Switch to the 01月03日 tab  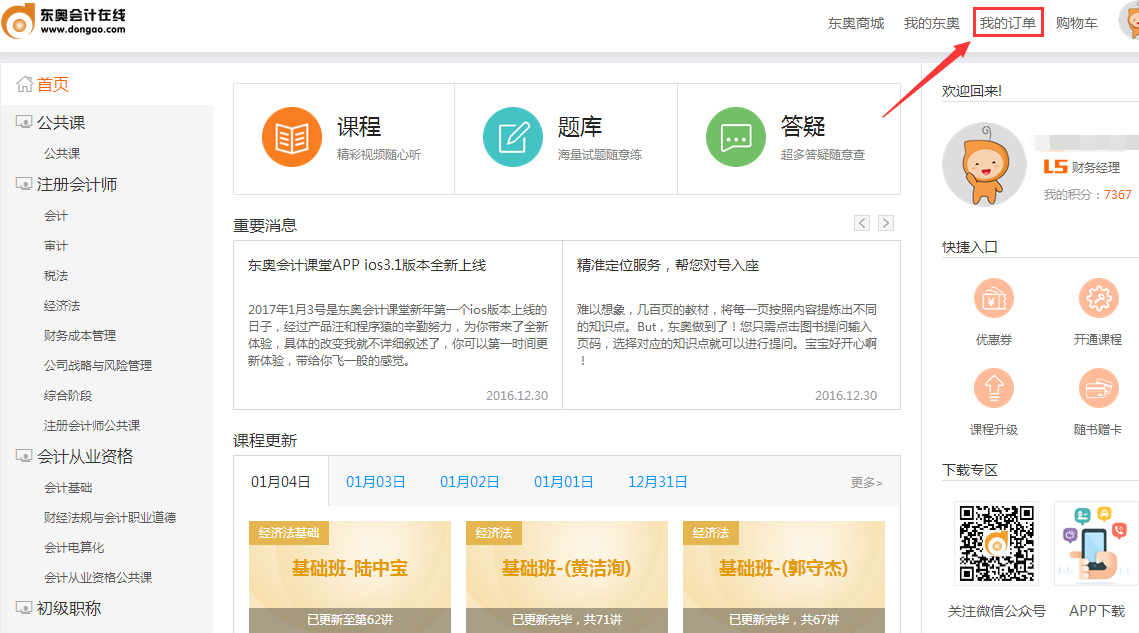coord(374,481)
